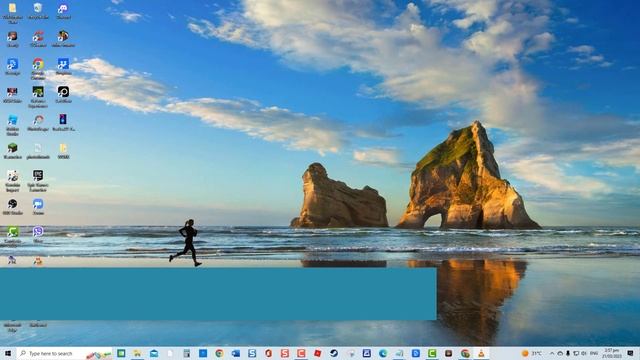Open VLC media player from the taskbar
Image resolution: width=640 pixels, height=360 pixels.
click(x=481, y=353)
